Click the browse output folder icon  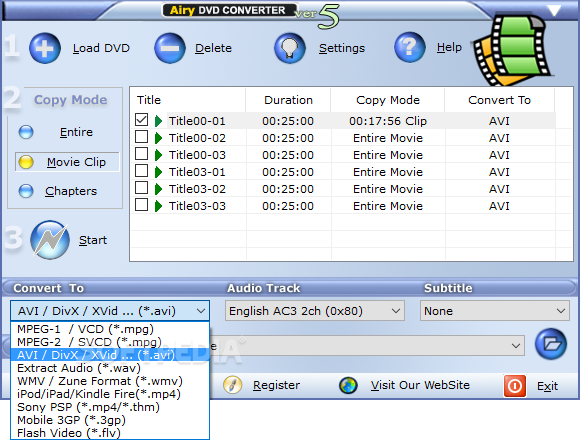[x=551, y=344]
